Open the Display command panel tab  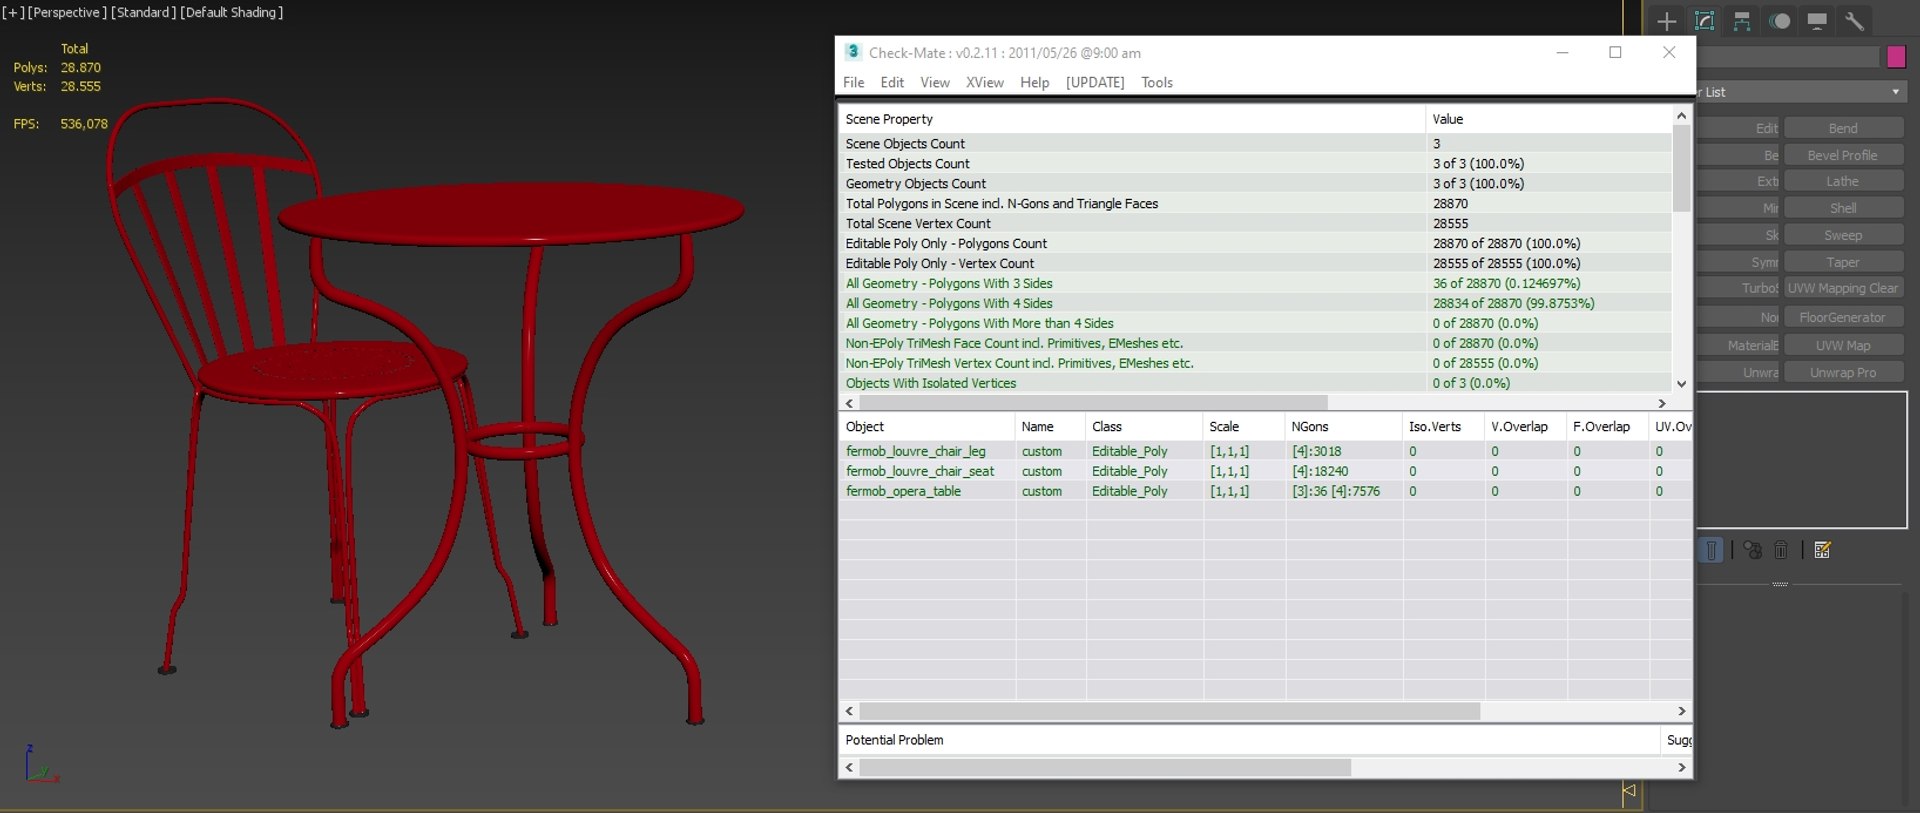[1817, 21]
